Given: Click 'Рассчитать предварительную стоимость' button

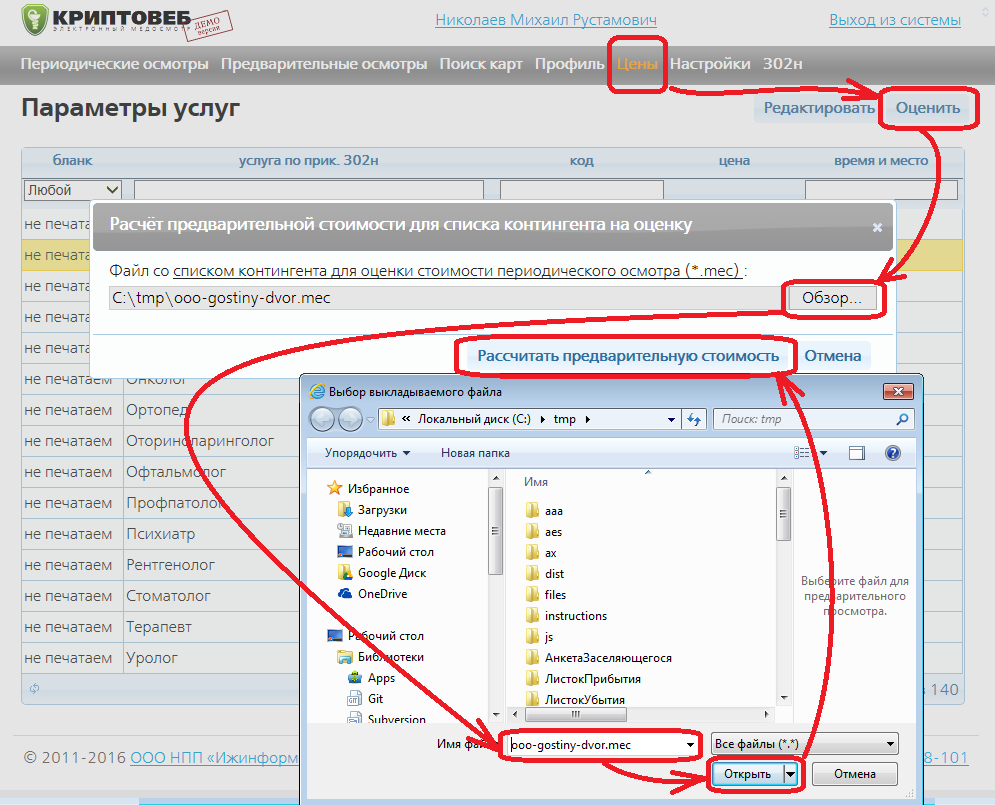Looking at the screenshot, I should [x=627, y=356].
